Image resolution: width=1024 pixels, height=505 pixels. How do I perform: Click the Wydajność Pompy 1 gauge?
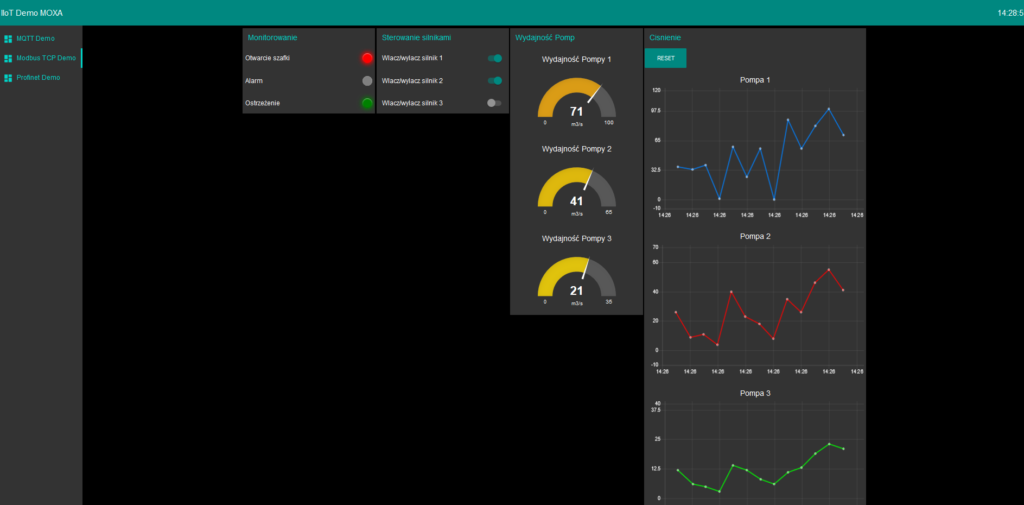click(576, 100)
